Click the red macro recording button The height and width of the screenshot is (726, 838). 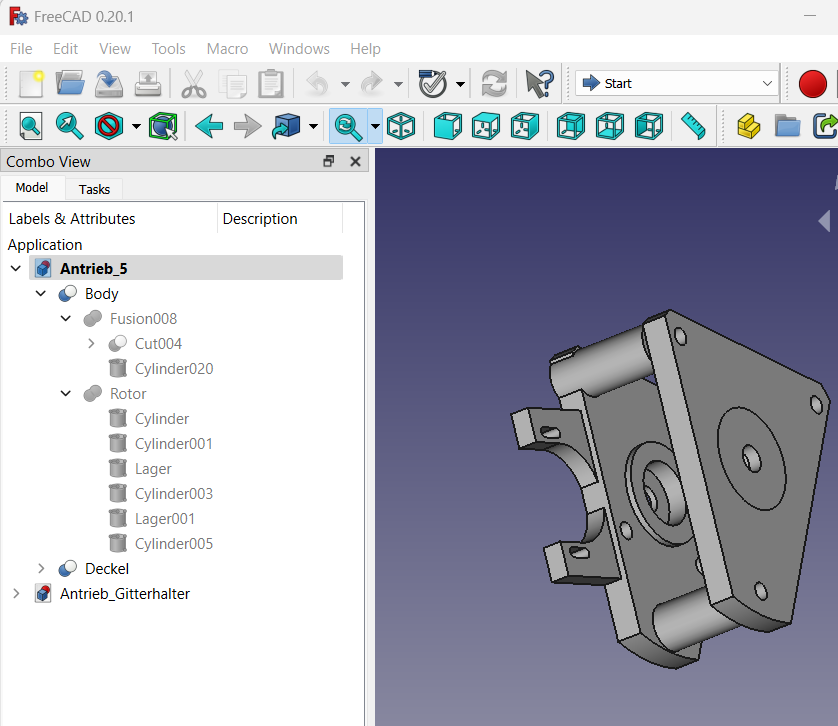point(812,84)
